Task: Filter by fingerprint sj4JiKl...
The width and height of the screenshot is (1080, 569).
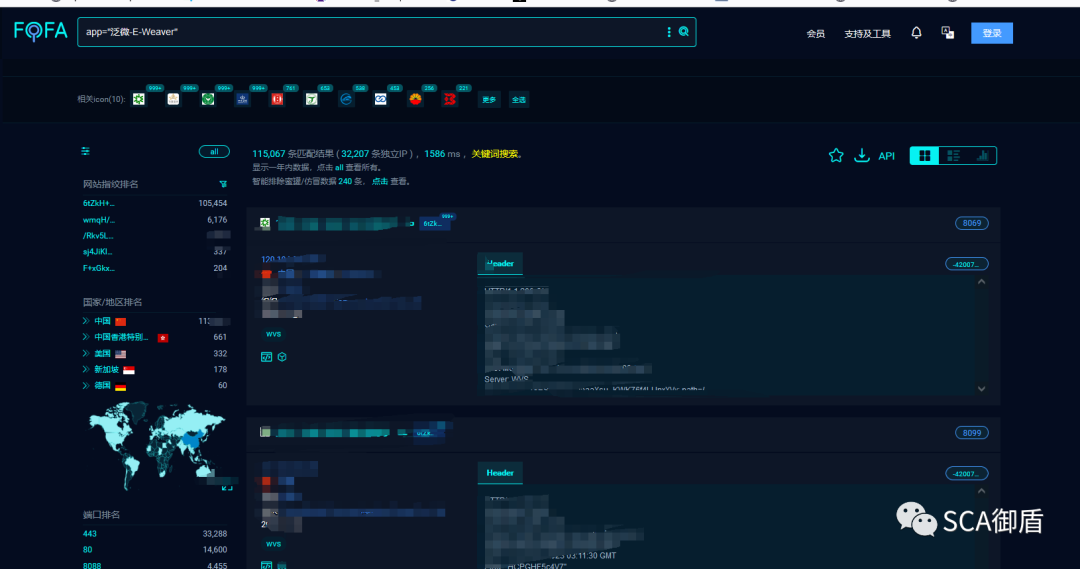Action: tap(97, 251)
